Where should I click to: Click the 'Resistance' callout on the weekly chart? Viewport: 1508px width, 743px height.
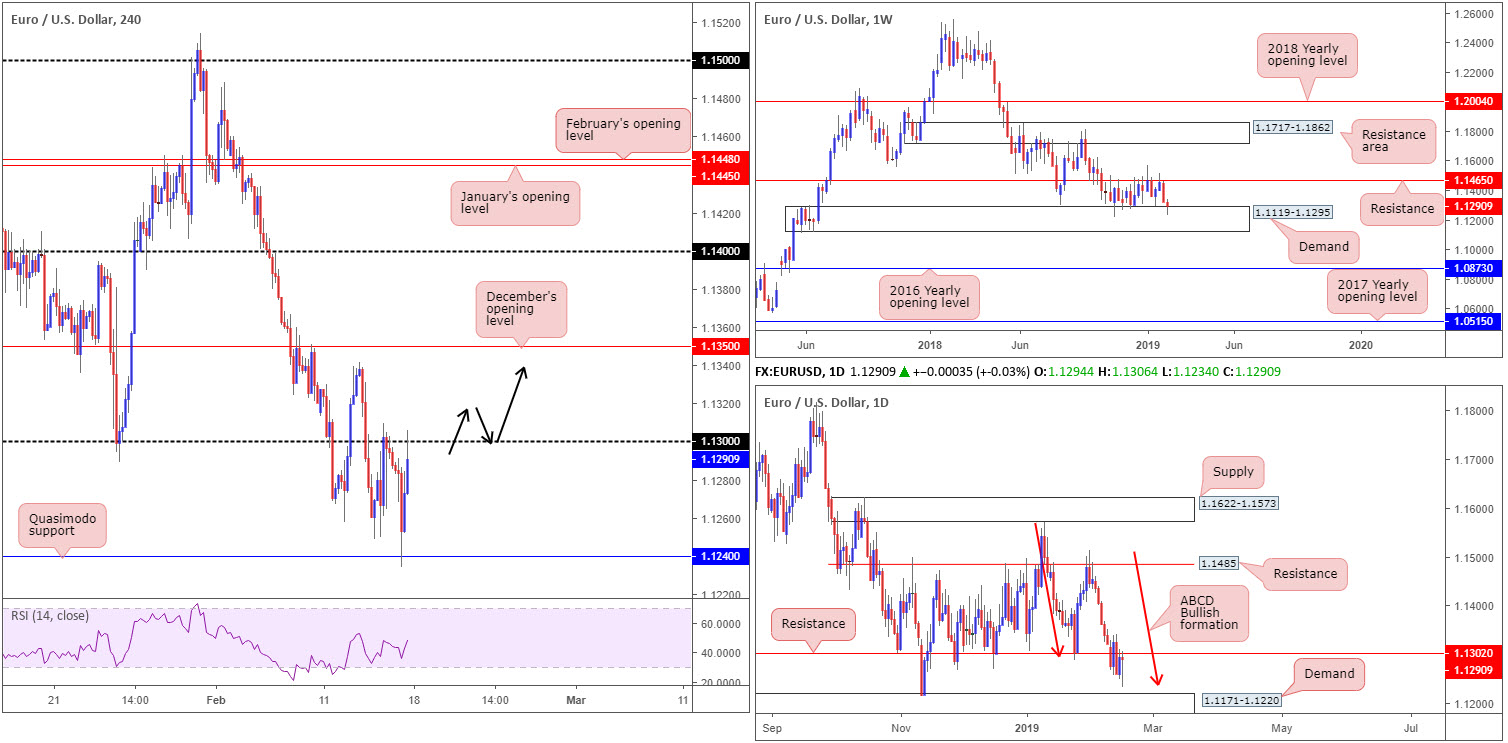click(x=1401, y=209)
